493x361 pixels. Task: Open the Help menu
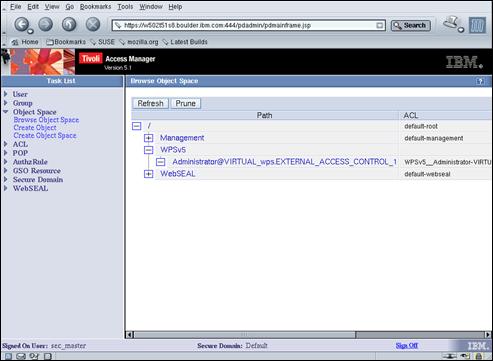point(175,7)
